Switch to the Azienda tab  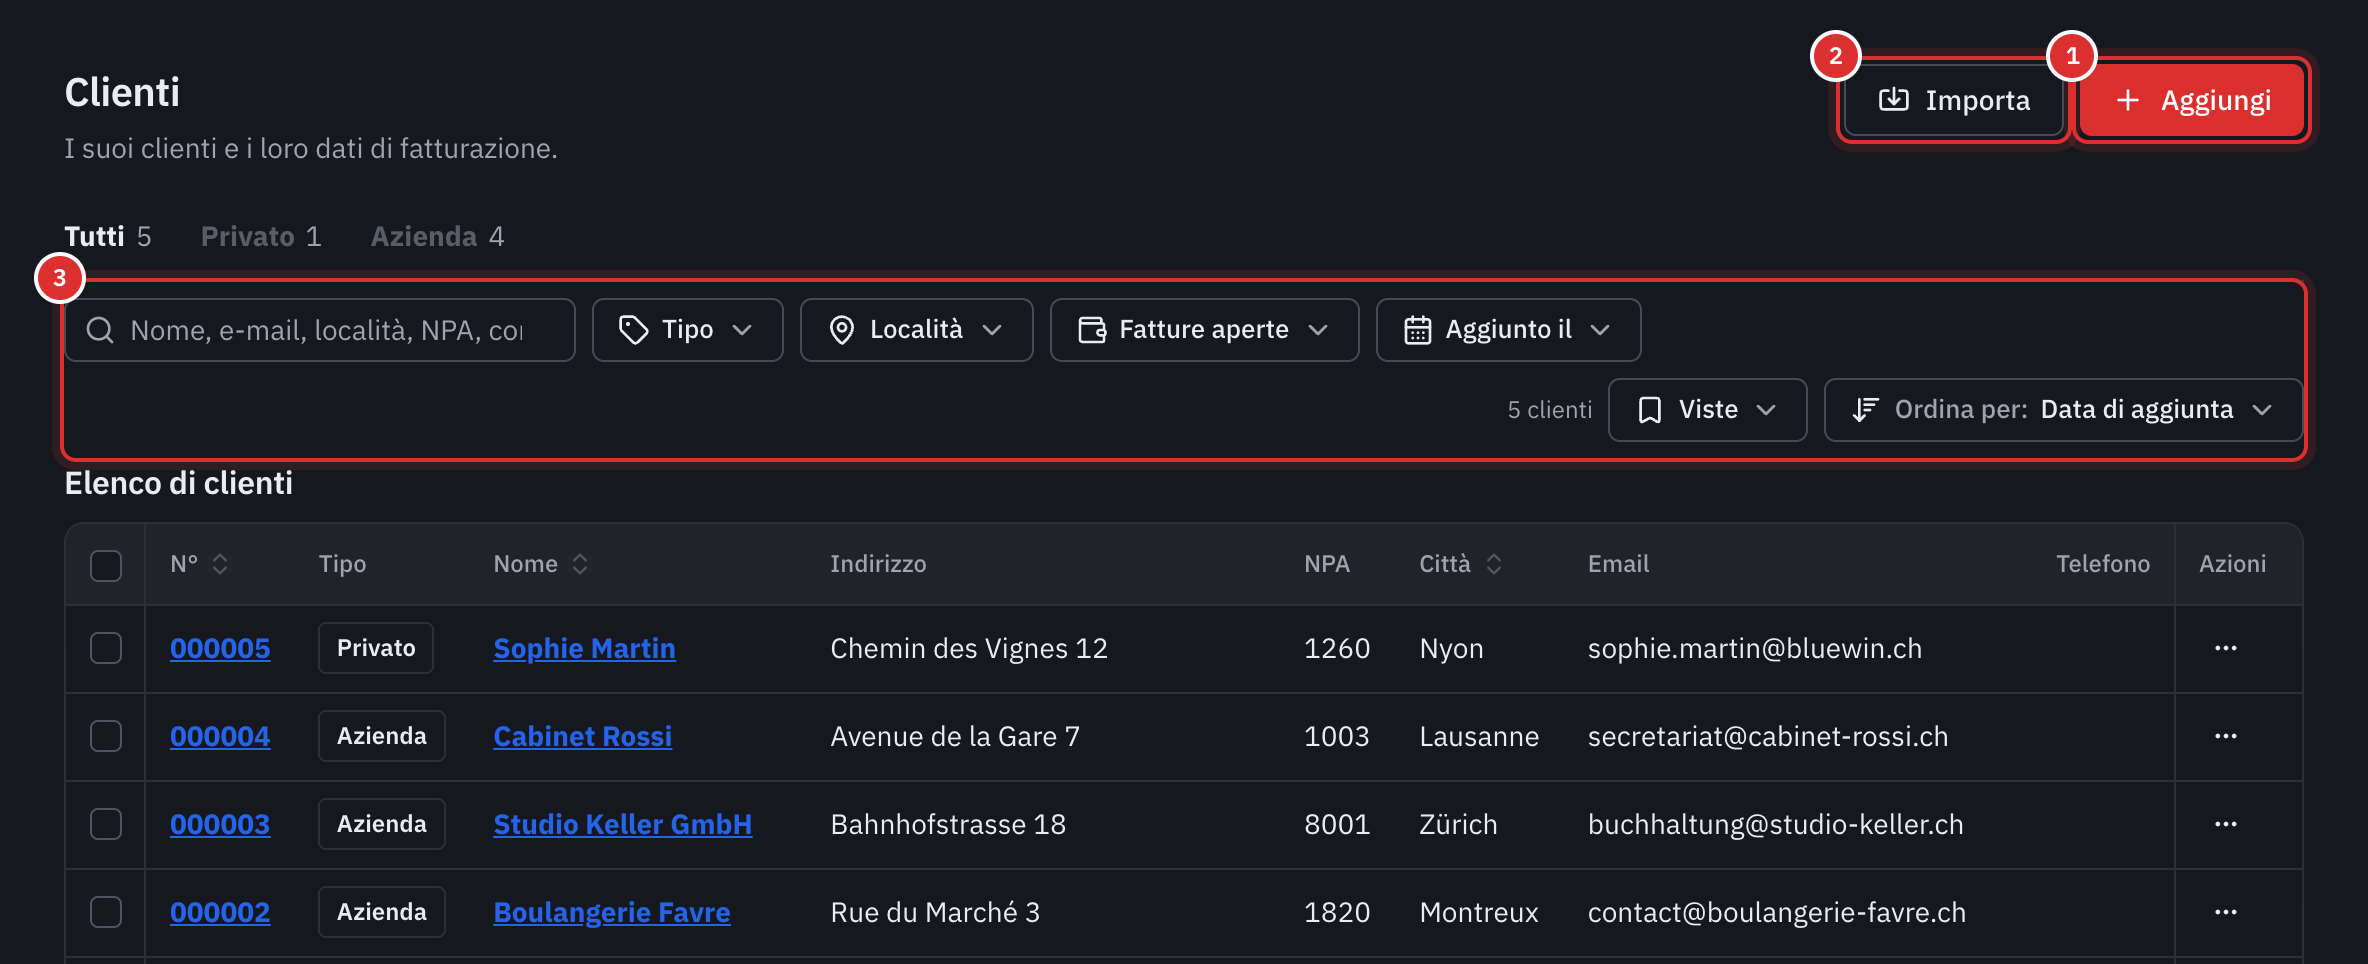pos(437,236)
